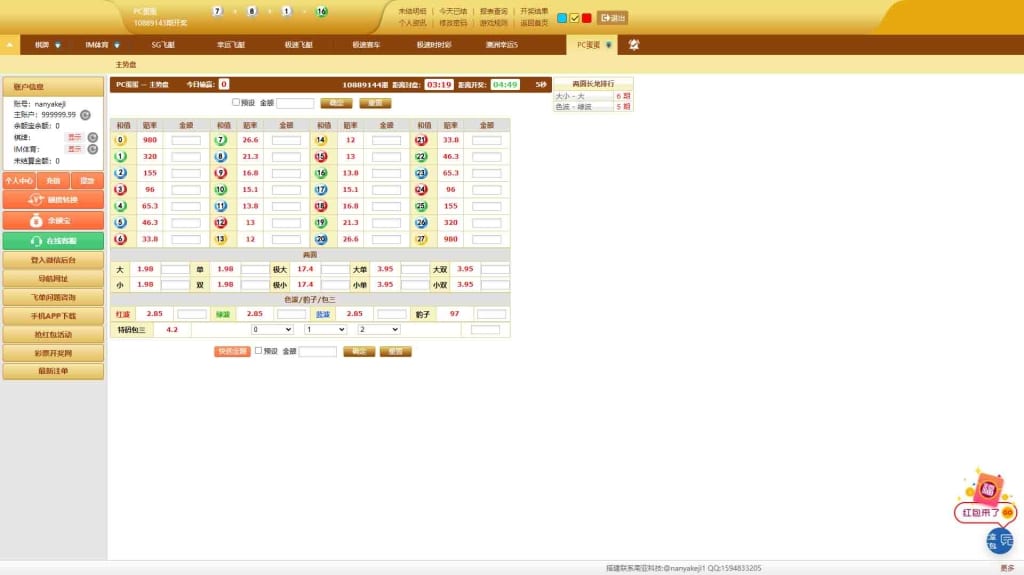Open the 返回首页 header link
The image size is (1024, 575).
(534, 23)
